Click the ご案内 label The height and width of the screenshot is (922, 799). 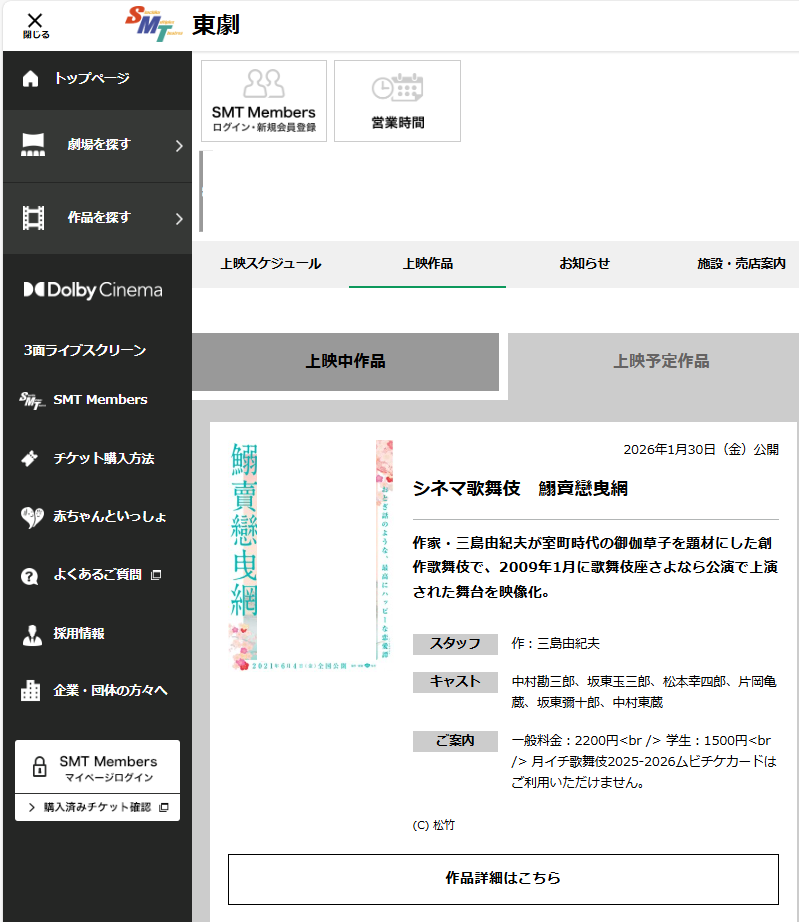pos(455,741)
